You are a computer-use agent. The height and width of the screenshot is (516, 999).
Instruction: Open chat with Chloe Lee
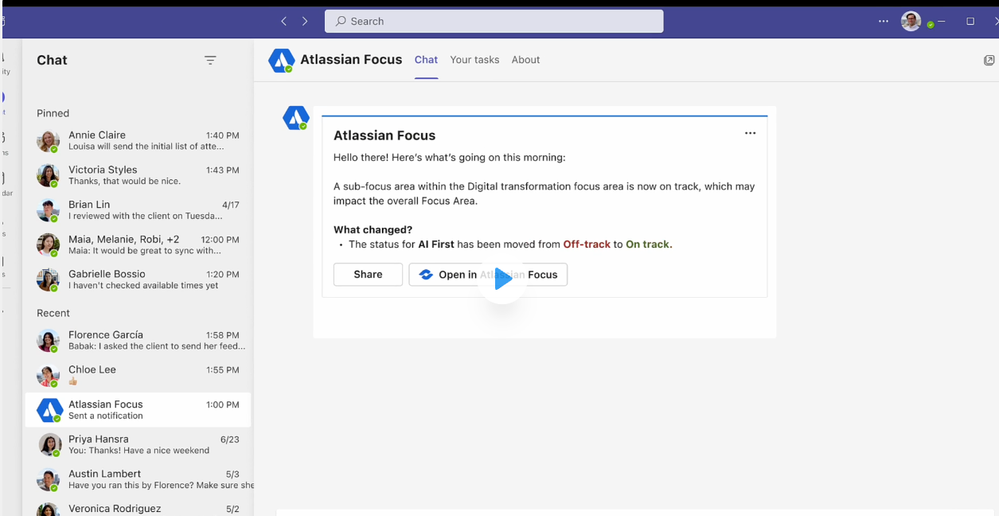coord(138,375)
